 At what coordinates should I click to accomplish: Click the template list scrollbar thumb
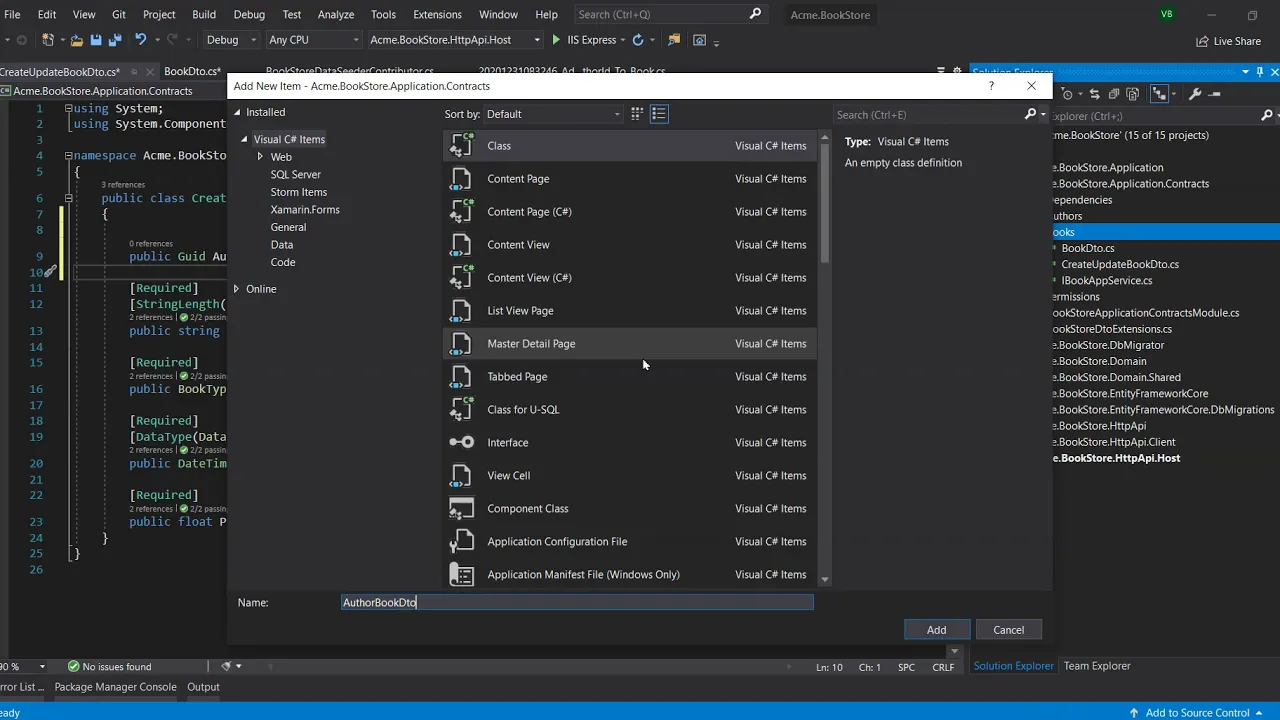825,204
